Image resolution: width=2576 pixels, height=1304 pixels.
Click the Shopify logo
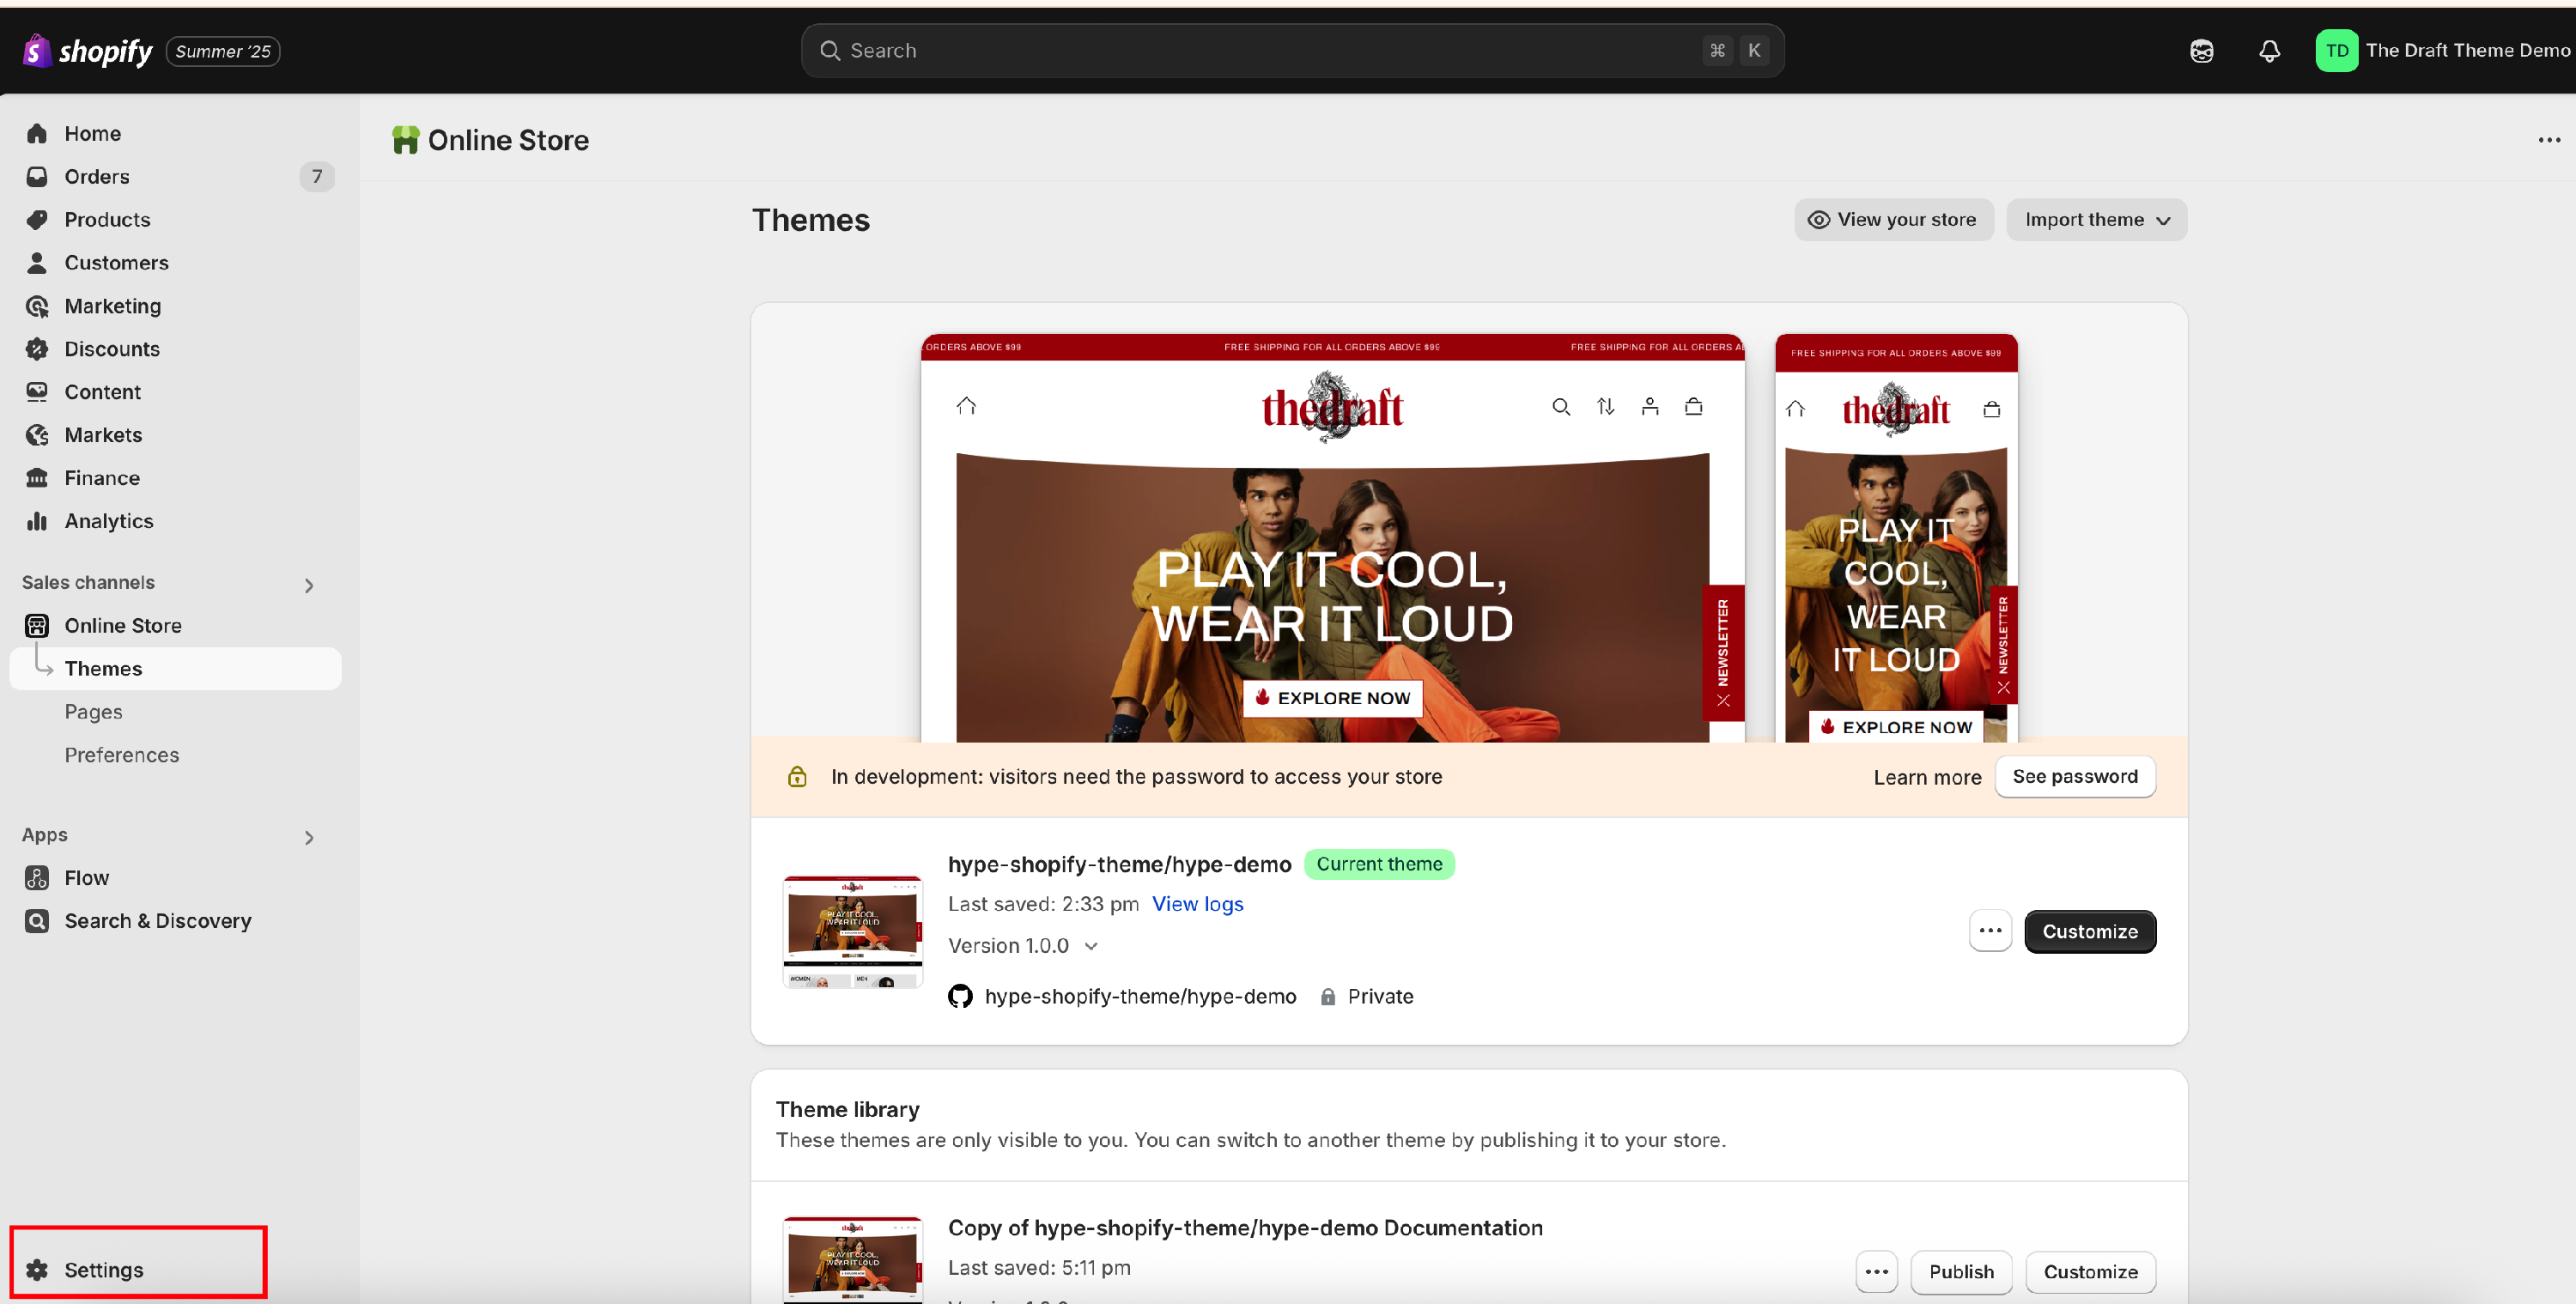87,51
